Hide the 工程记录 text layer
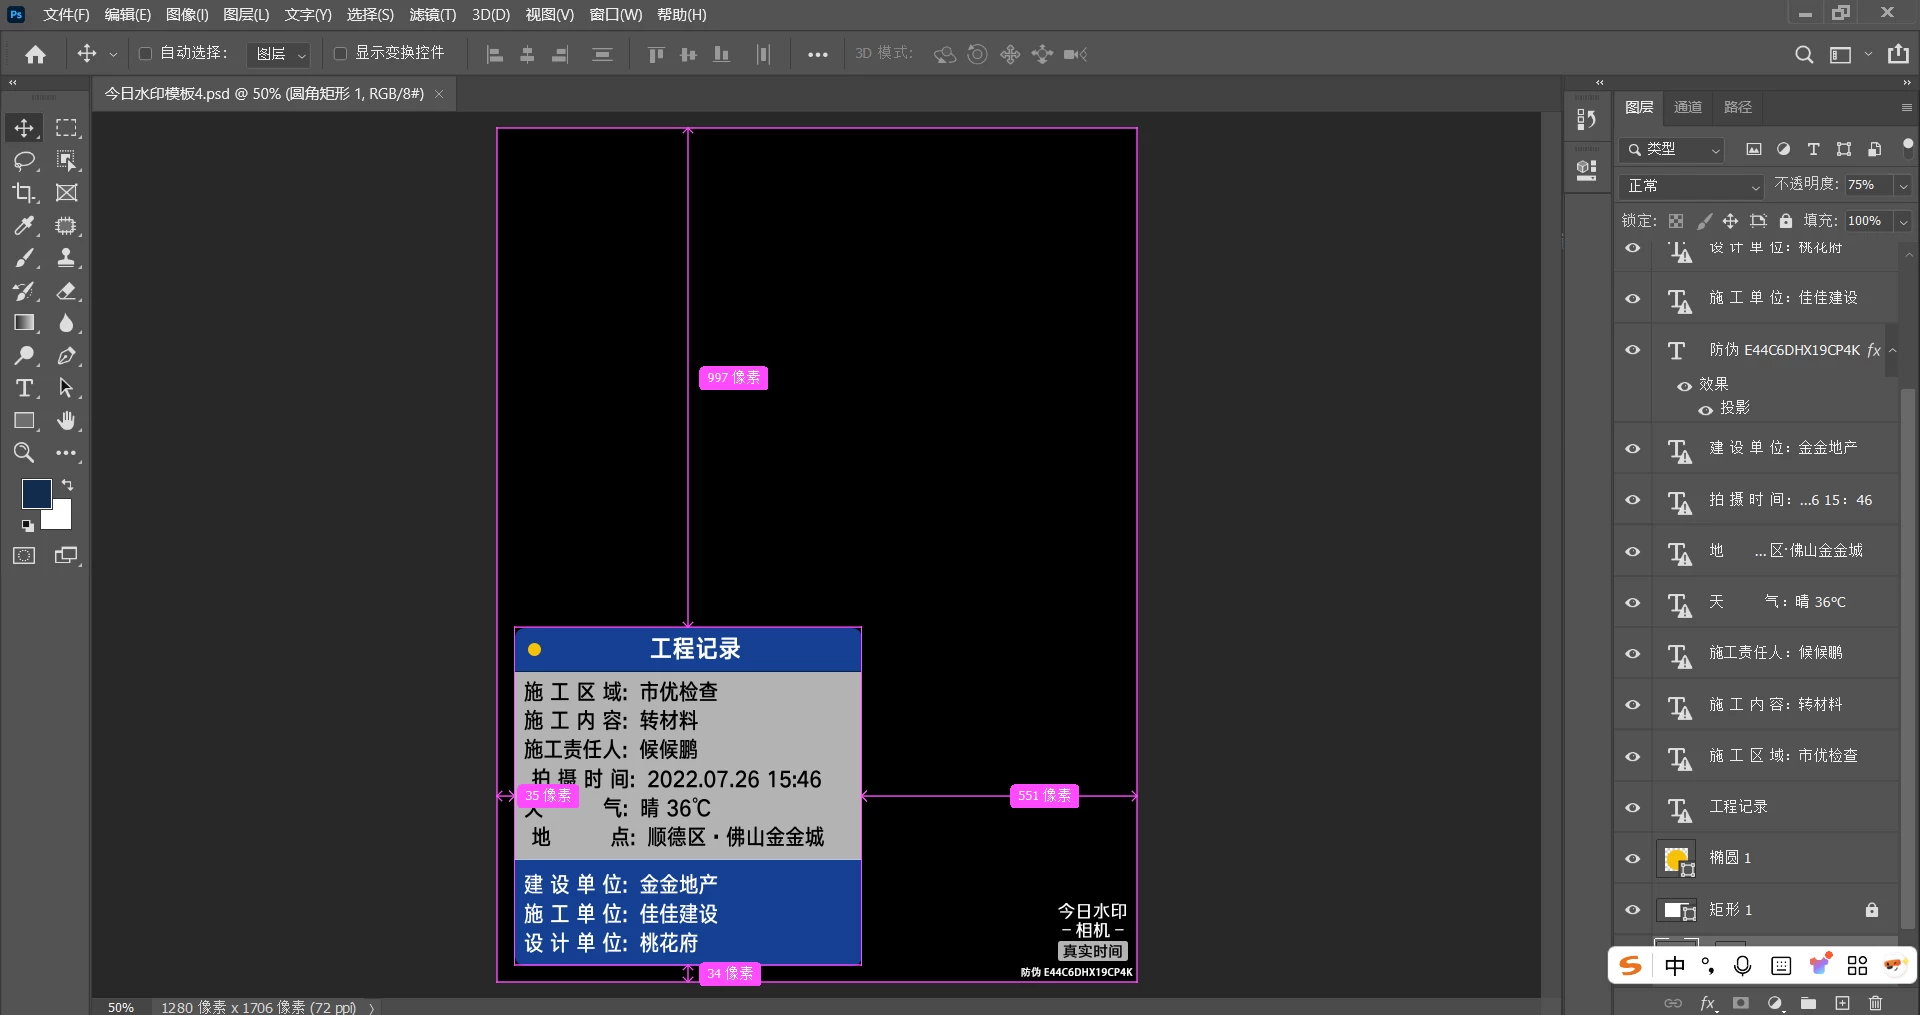1920x1015 pixels. (x=1633, y=808)
